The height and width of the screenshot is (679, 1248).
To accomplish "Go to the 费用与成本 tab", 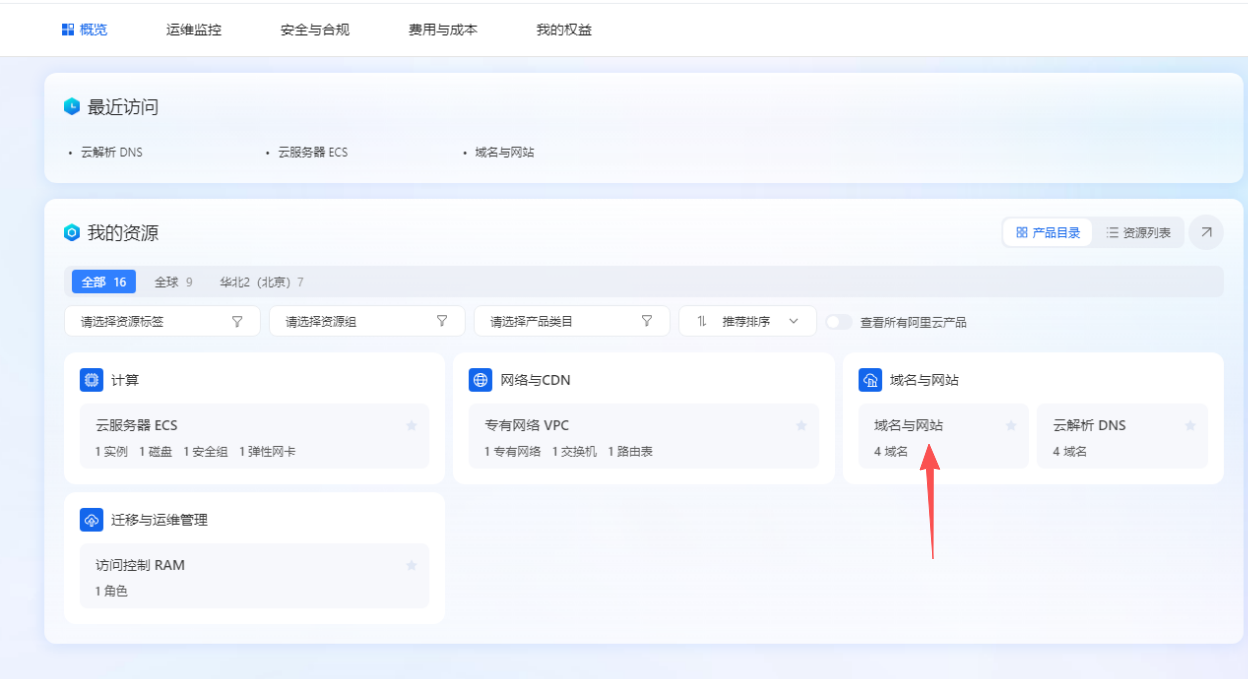I will point(442,30).
